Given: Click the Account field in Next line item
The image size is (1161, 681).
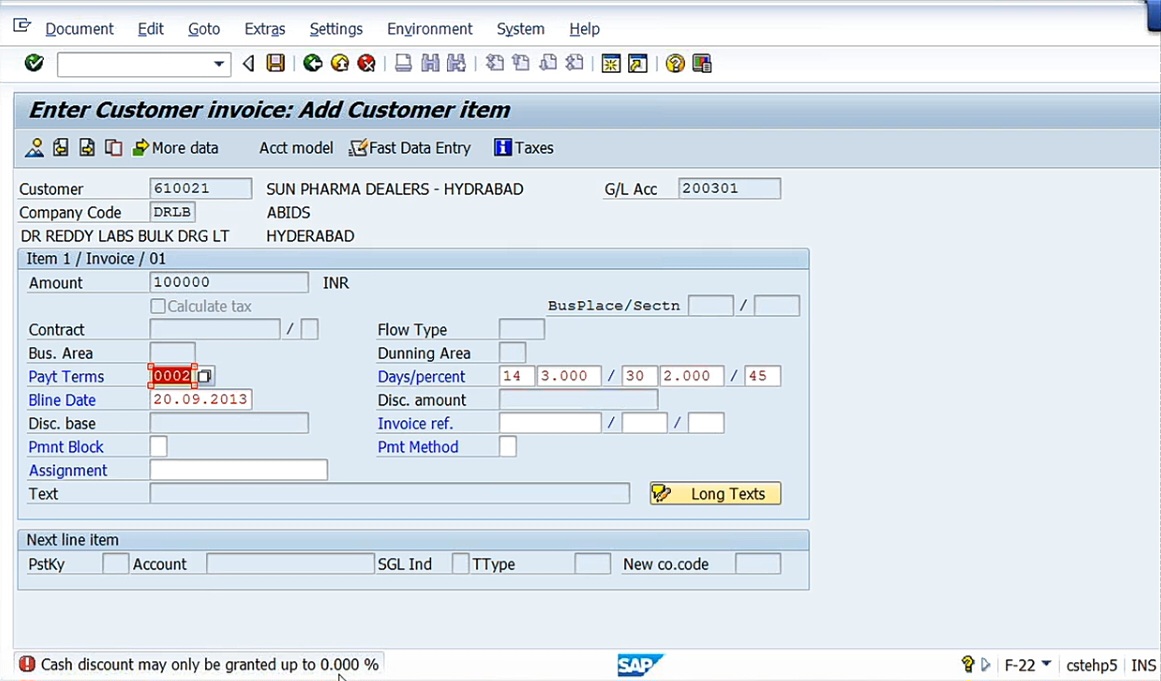Looking at the screenshot, I should point(290,564).
